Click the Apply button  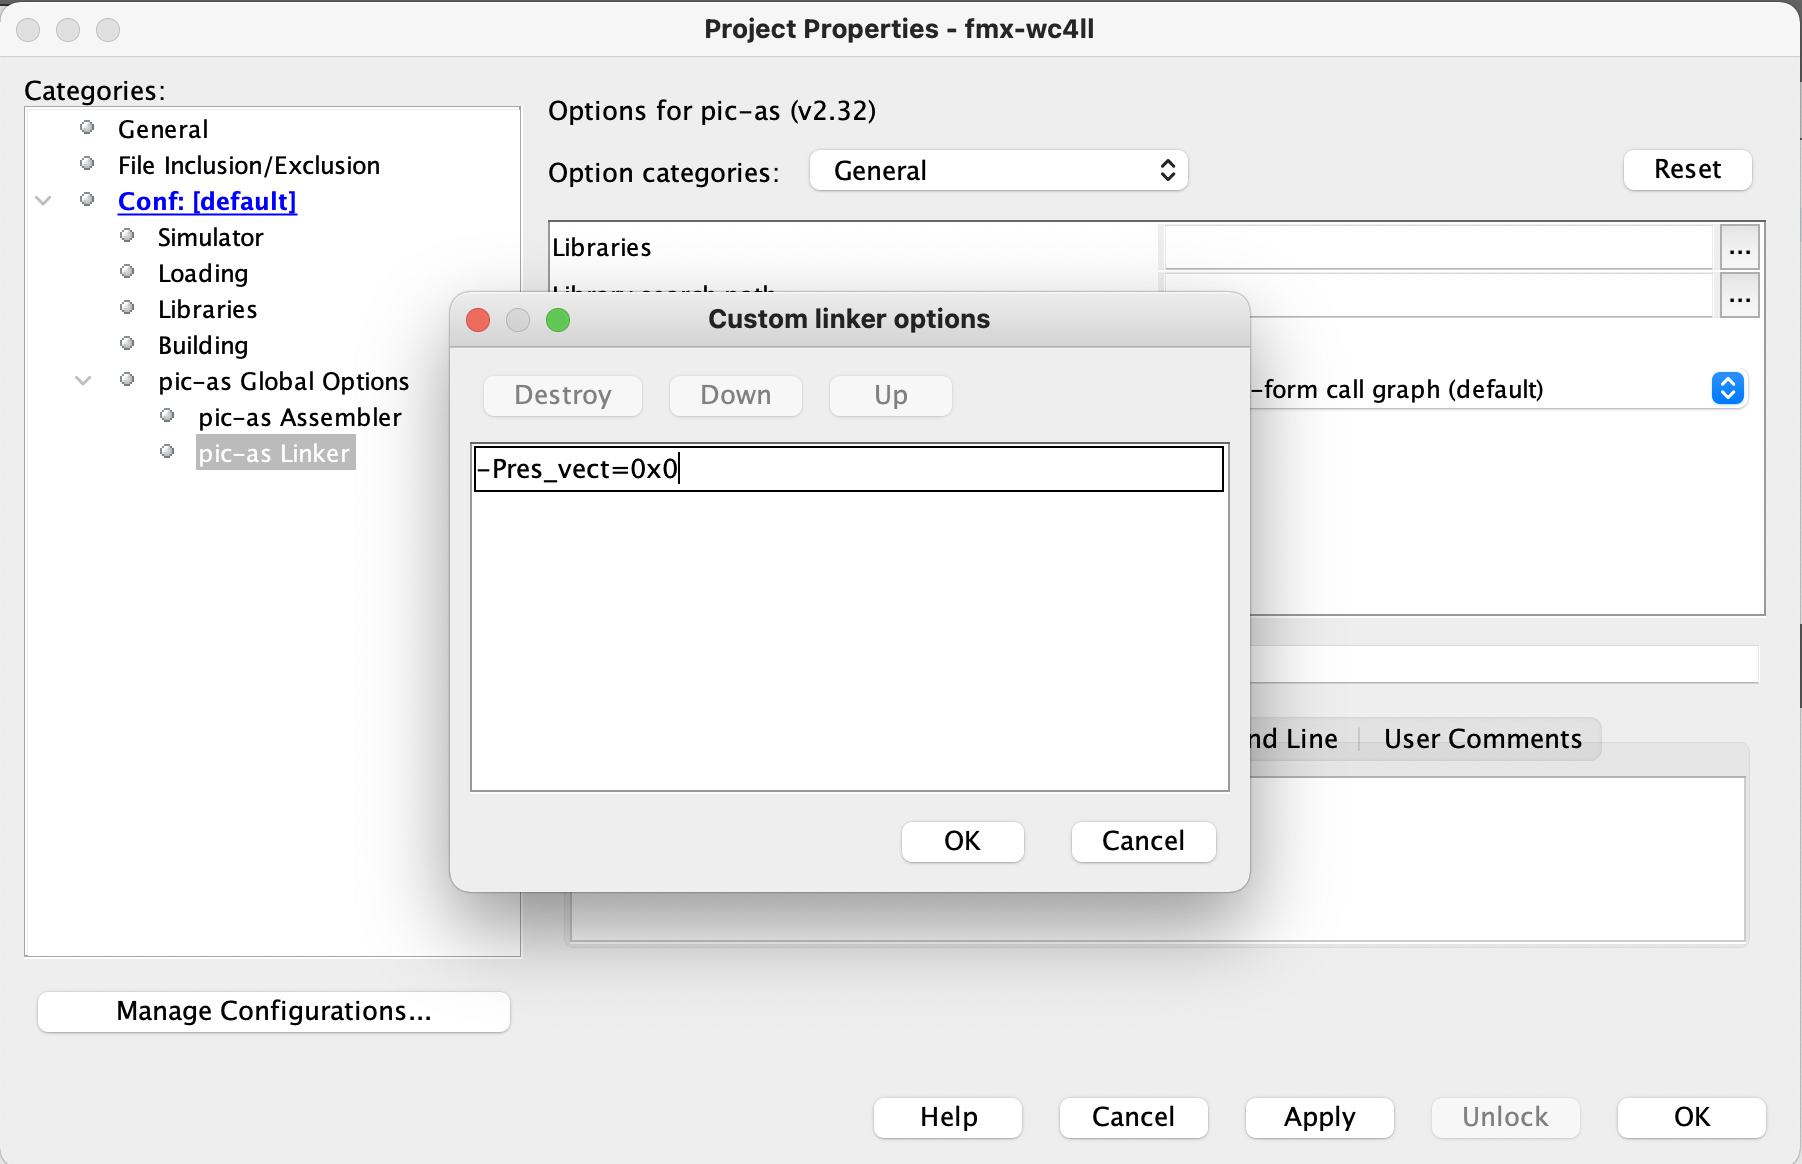coord(1319,1117)
